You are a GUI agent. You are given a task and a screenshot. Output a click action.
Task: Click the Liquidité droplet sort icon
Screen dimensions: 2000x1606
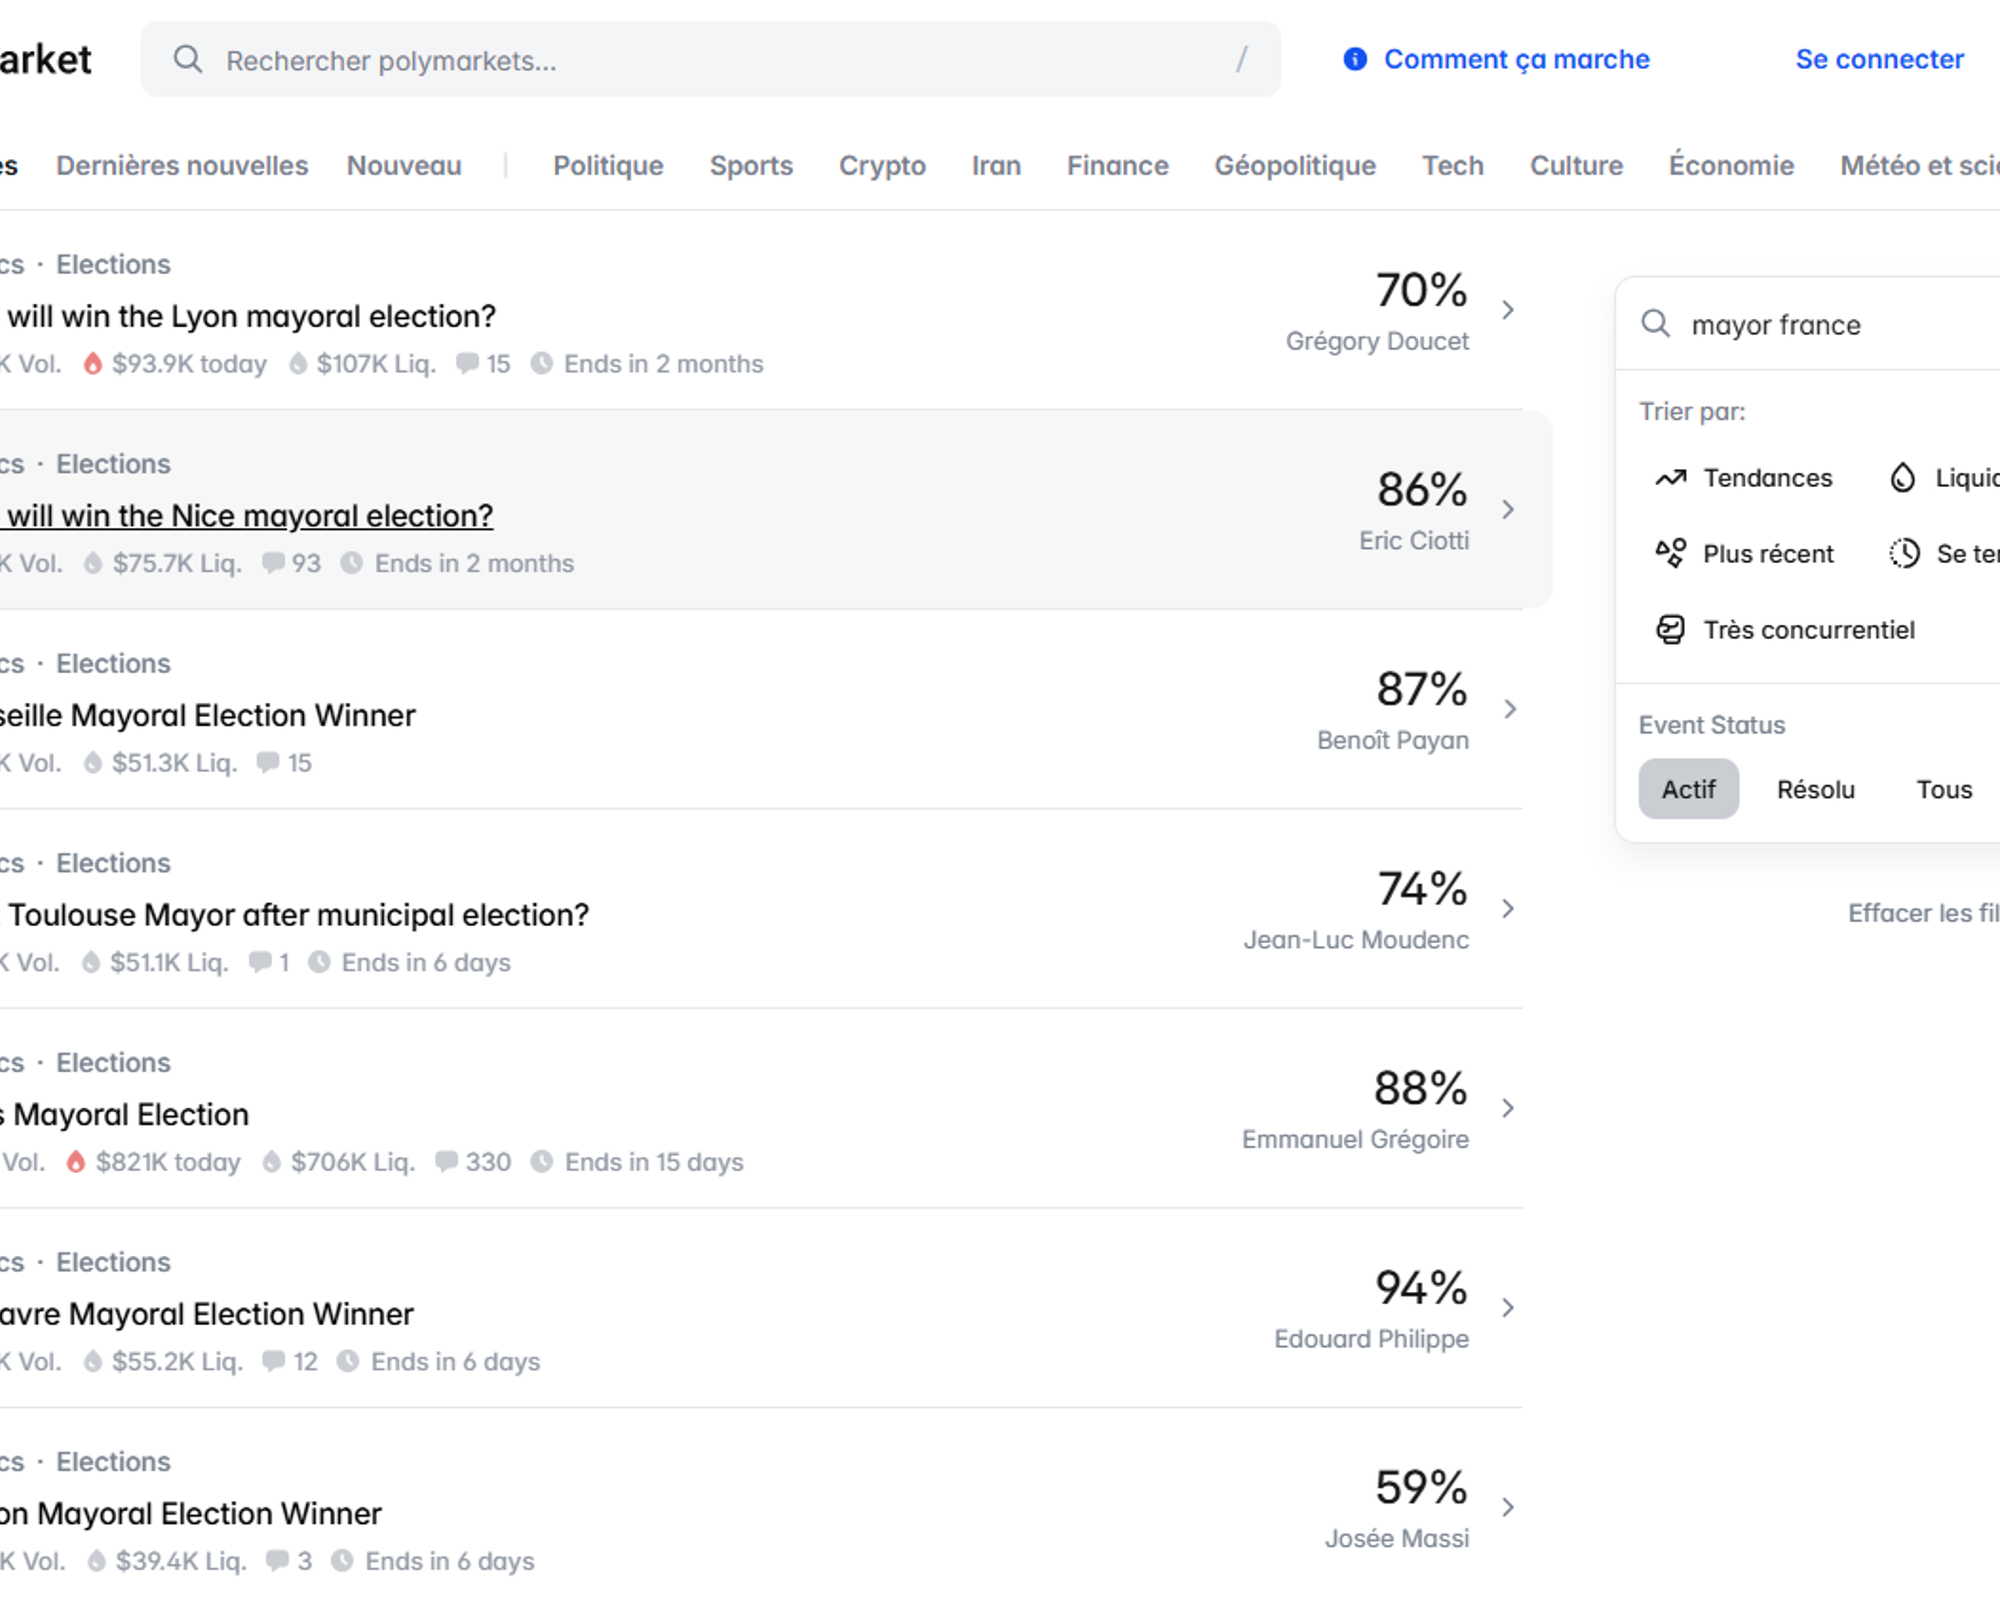(1902, 479)
